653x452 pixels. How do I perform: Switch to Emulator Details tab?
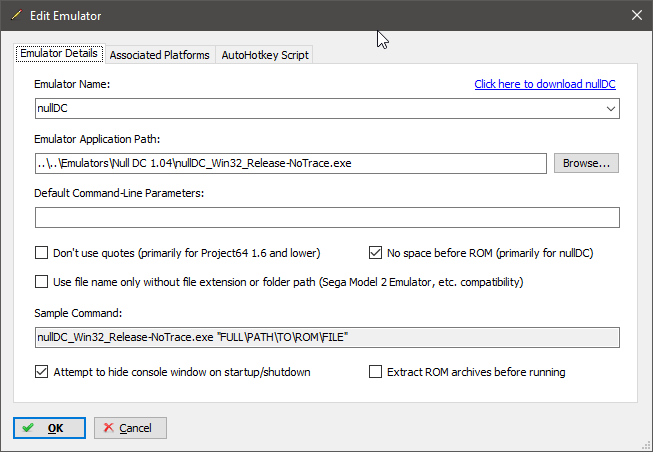(x=59, y=54)
